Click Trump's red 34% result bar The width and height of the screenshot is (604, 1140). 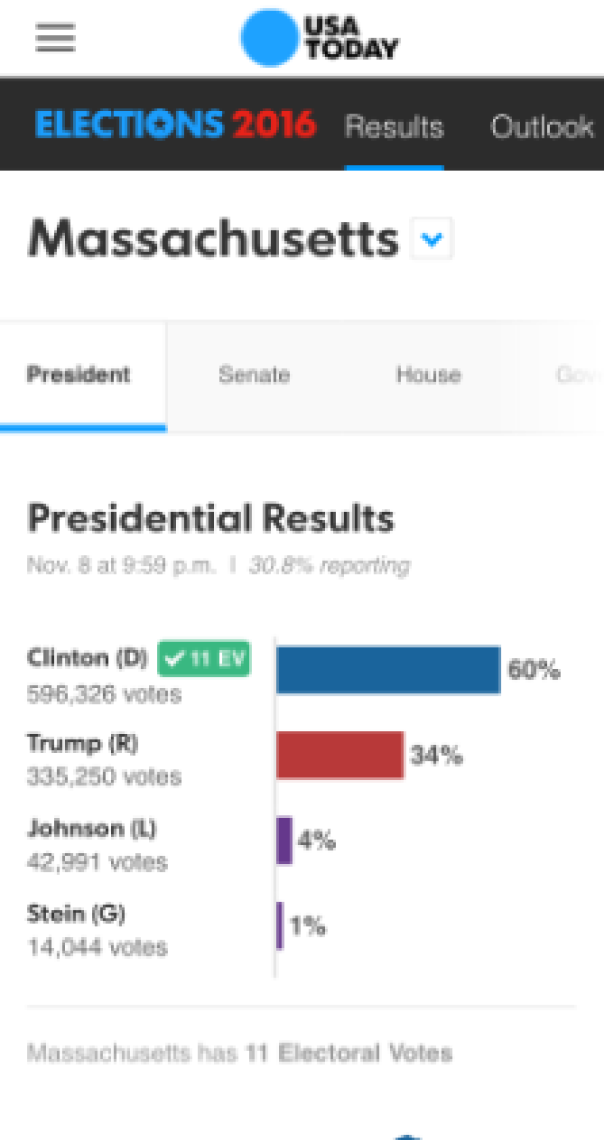[x=339, y=755]
